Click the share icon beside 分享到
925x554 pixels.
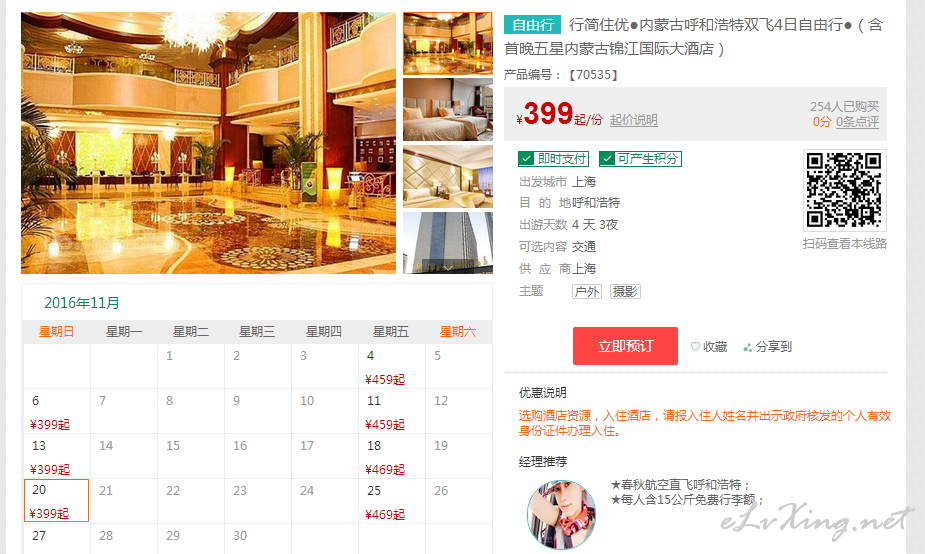point(747,348)
